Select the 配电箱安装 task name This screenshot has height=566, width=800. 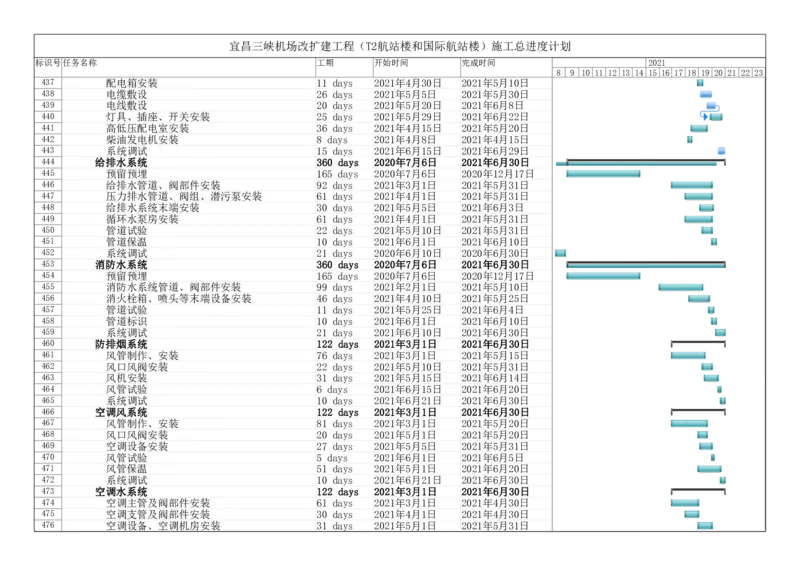coord(131,83)
